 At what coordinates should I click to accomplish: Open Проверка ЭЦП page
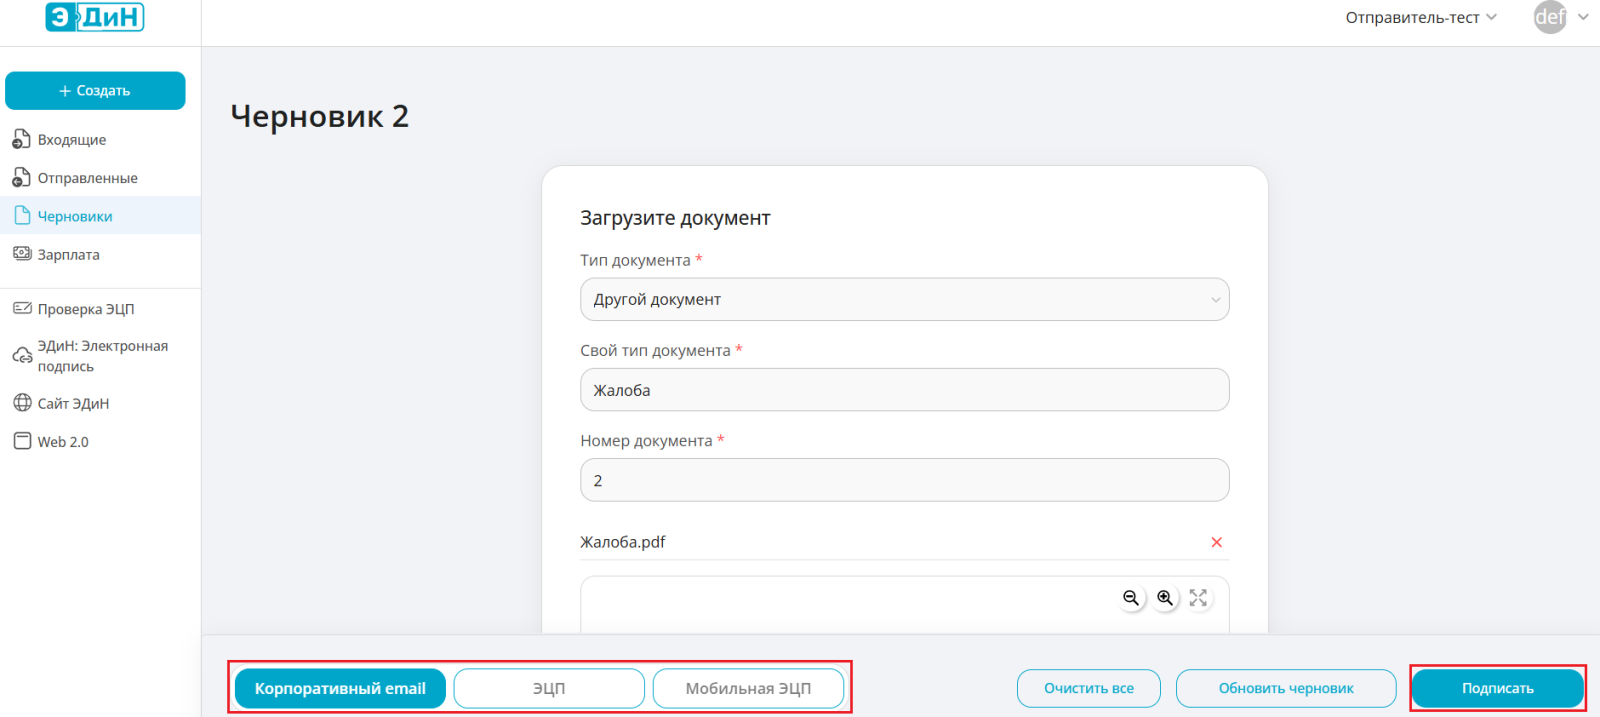[85, 309]
